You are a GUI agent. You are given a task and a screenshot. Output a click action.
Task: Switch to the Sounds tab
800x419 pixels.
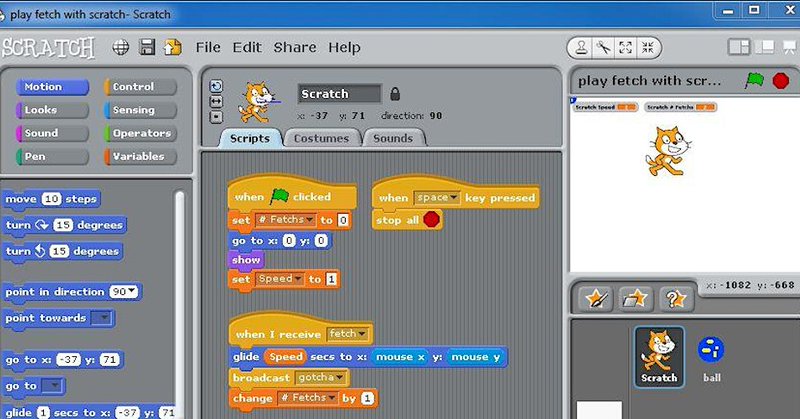point(393,138)
